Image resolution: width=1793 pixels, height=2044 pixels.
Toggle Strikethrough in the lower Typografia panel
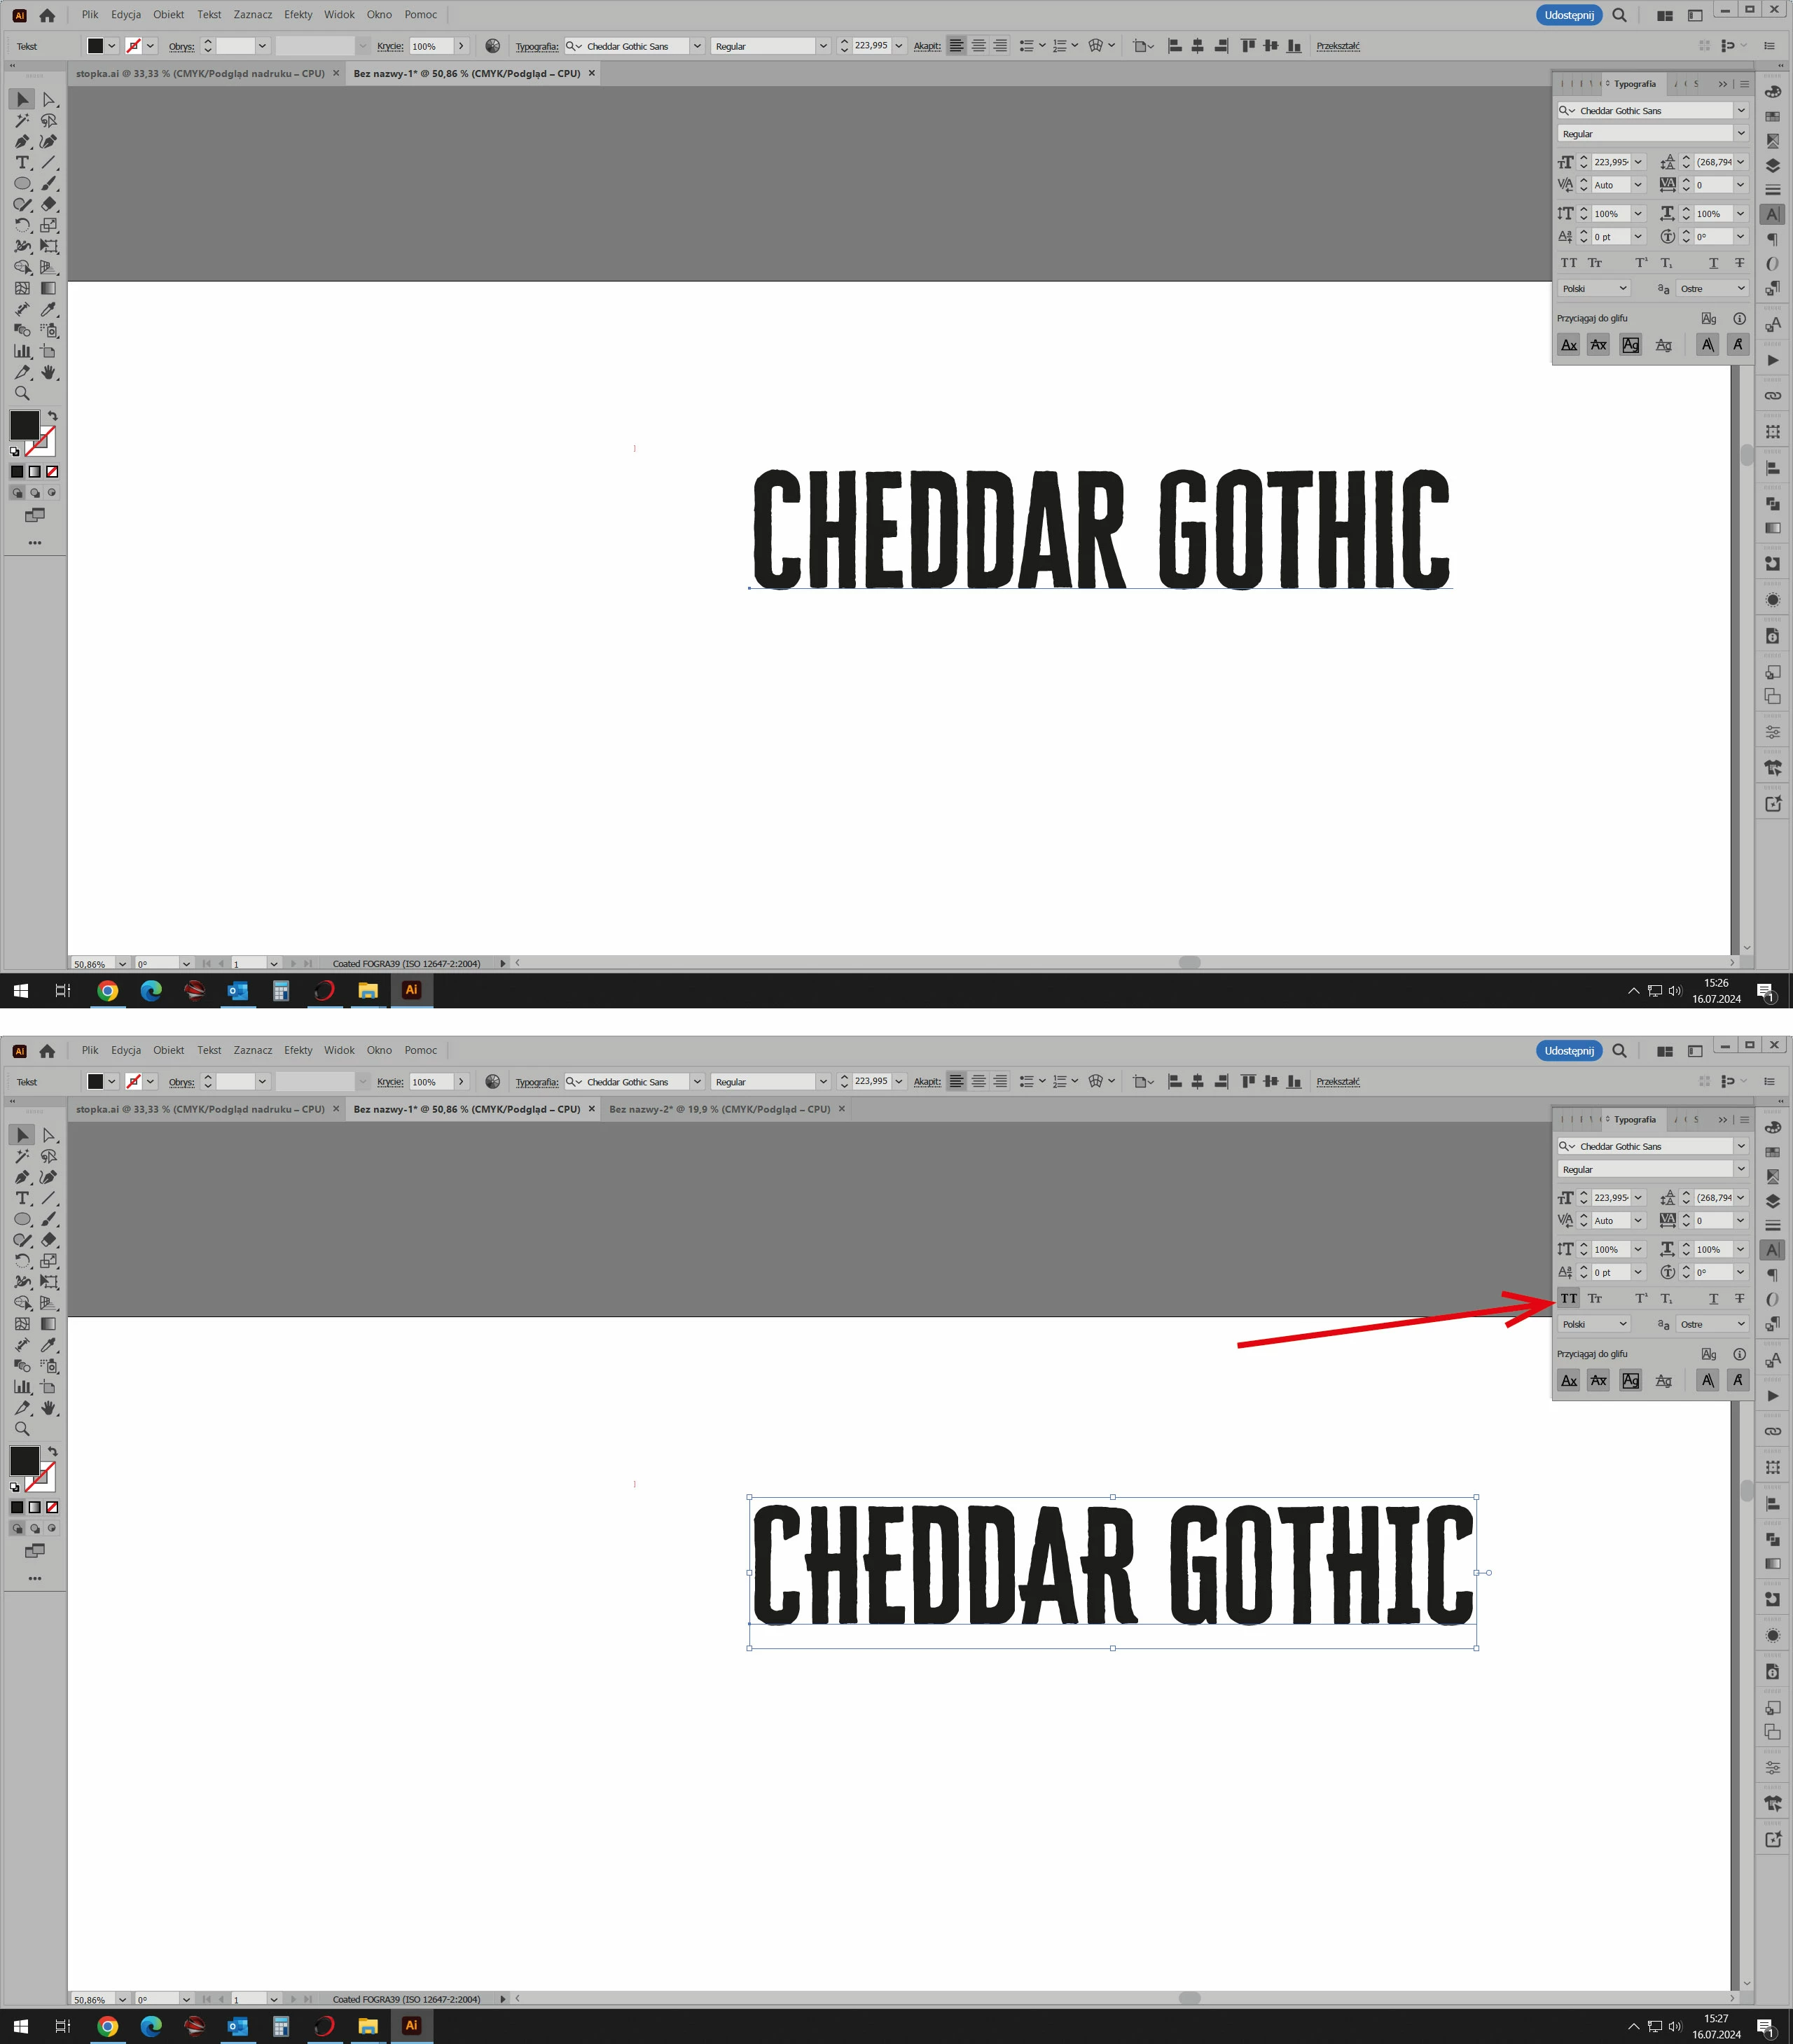[1739, 1299]
